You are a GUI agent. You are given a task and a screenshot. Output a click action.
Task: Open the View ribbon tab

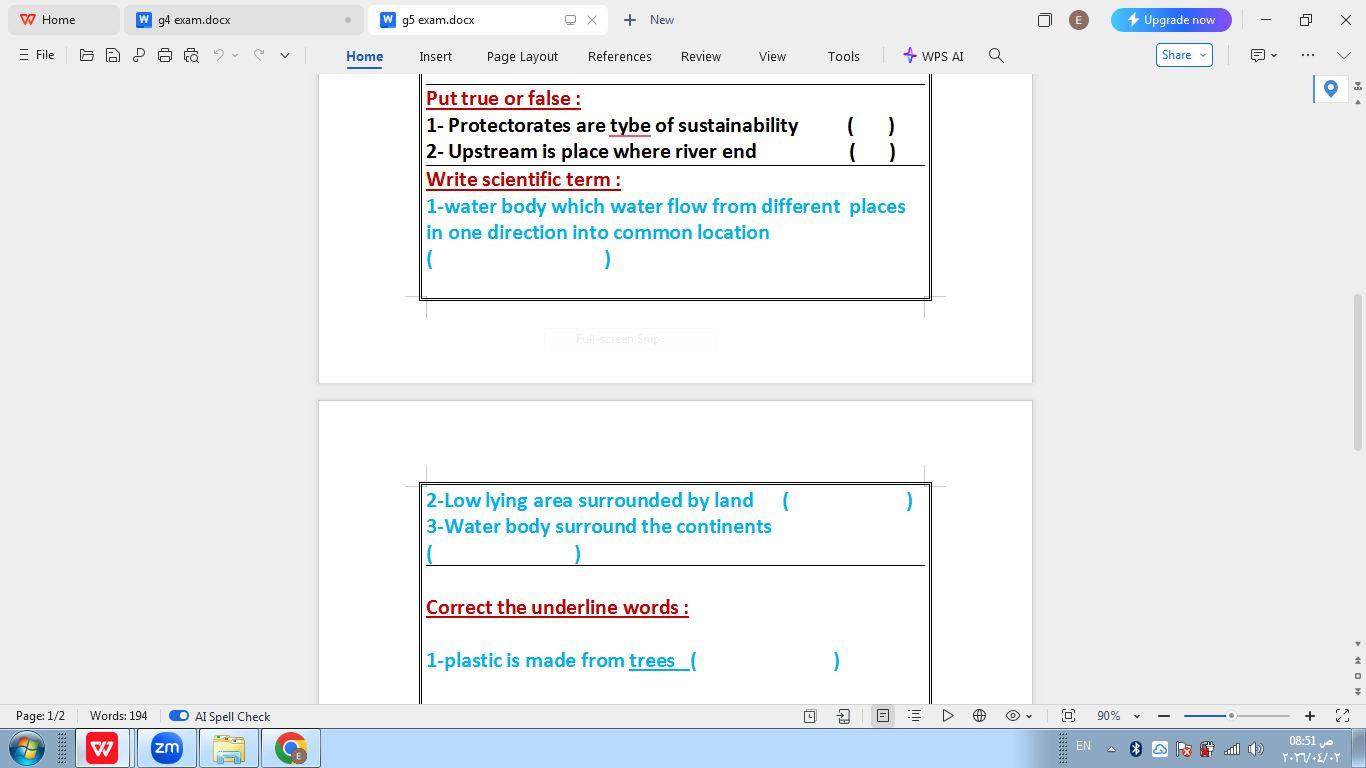point(772,57)
